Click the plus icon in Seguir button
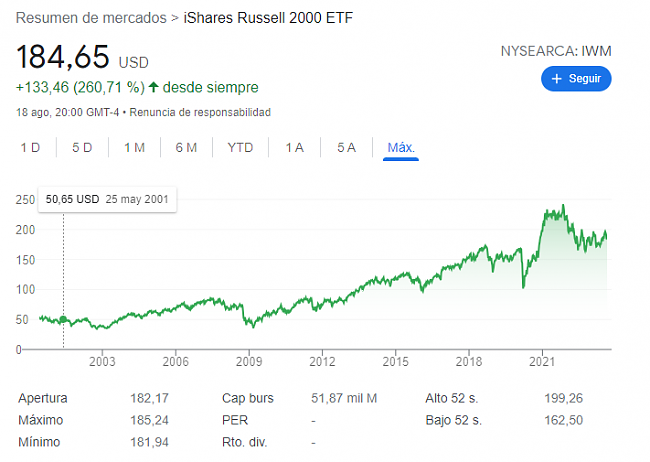This screenshot has height=462, width=650. pyautogui.click(x=556, y=79)
